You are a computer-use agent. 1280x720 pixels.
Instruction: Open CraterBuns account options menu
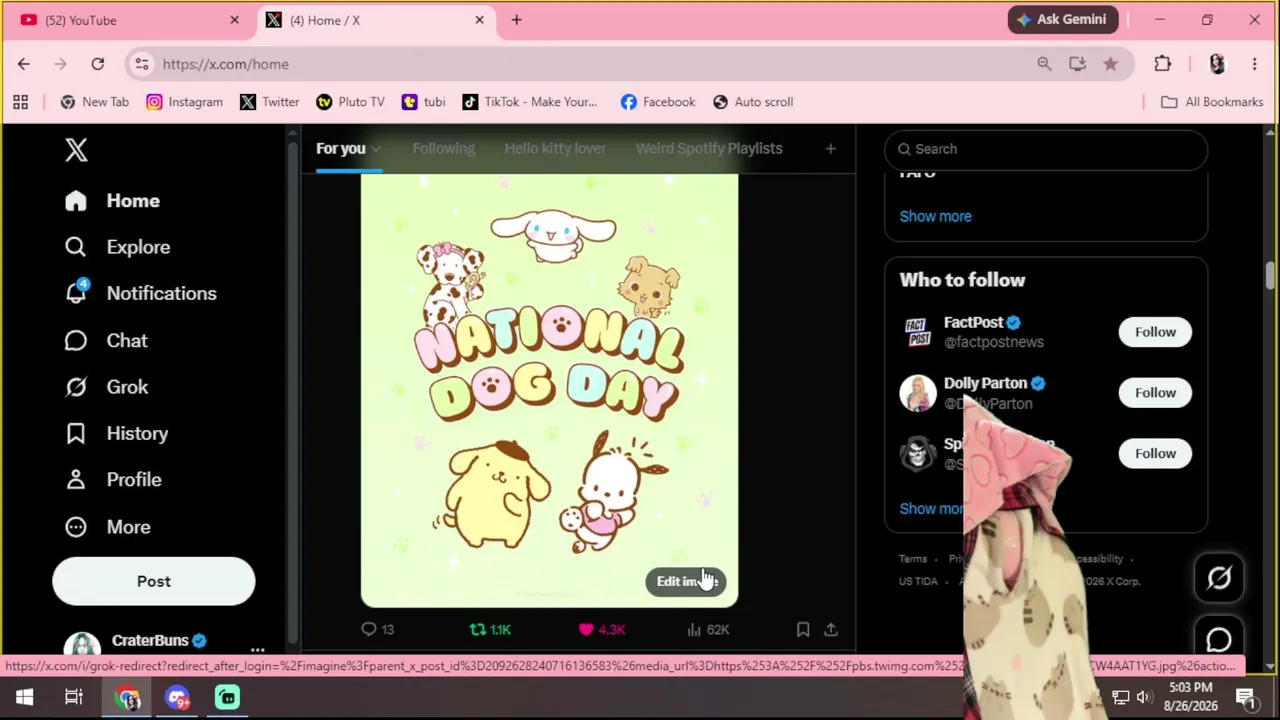[257, 649]
